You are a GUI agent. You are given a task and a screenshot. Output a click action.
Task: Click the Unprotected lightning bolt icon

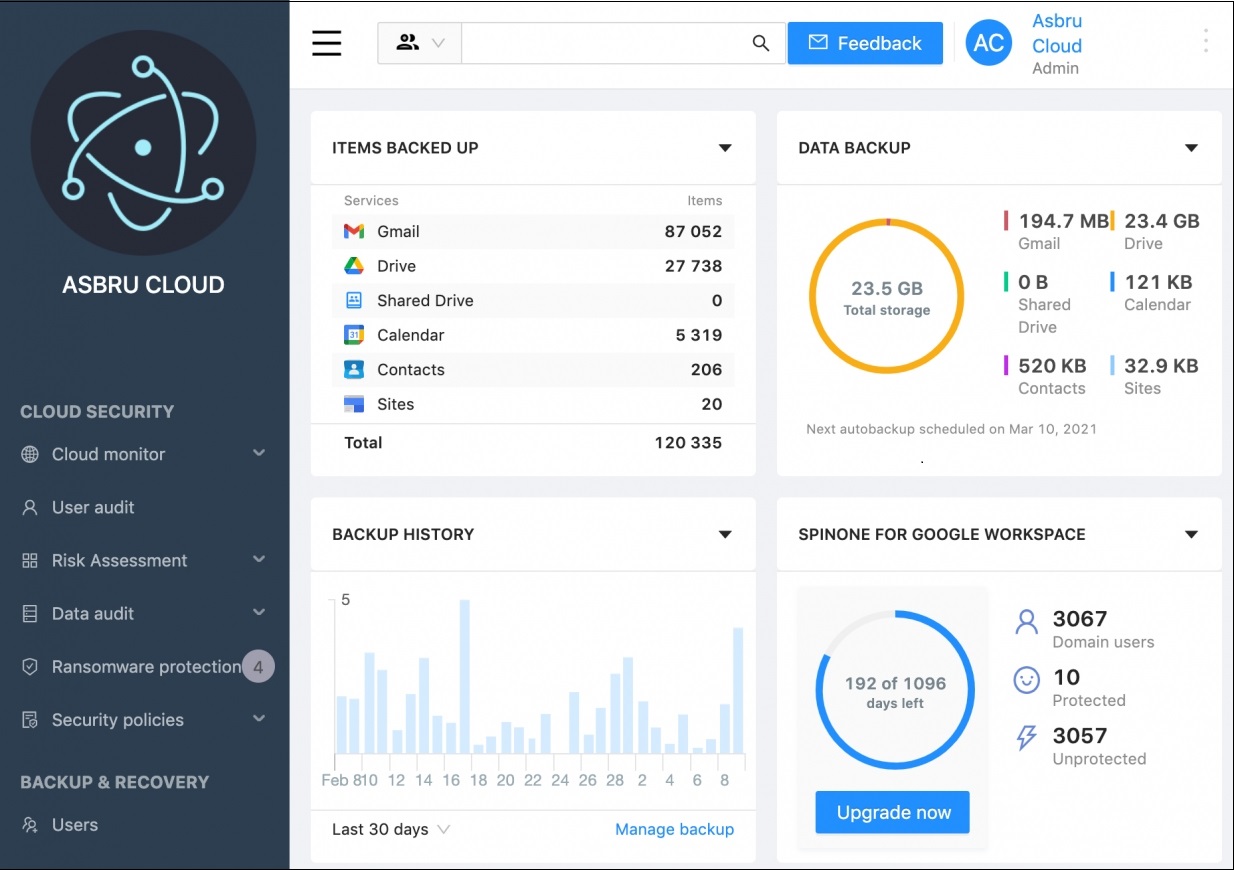(1027, 739)
